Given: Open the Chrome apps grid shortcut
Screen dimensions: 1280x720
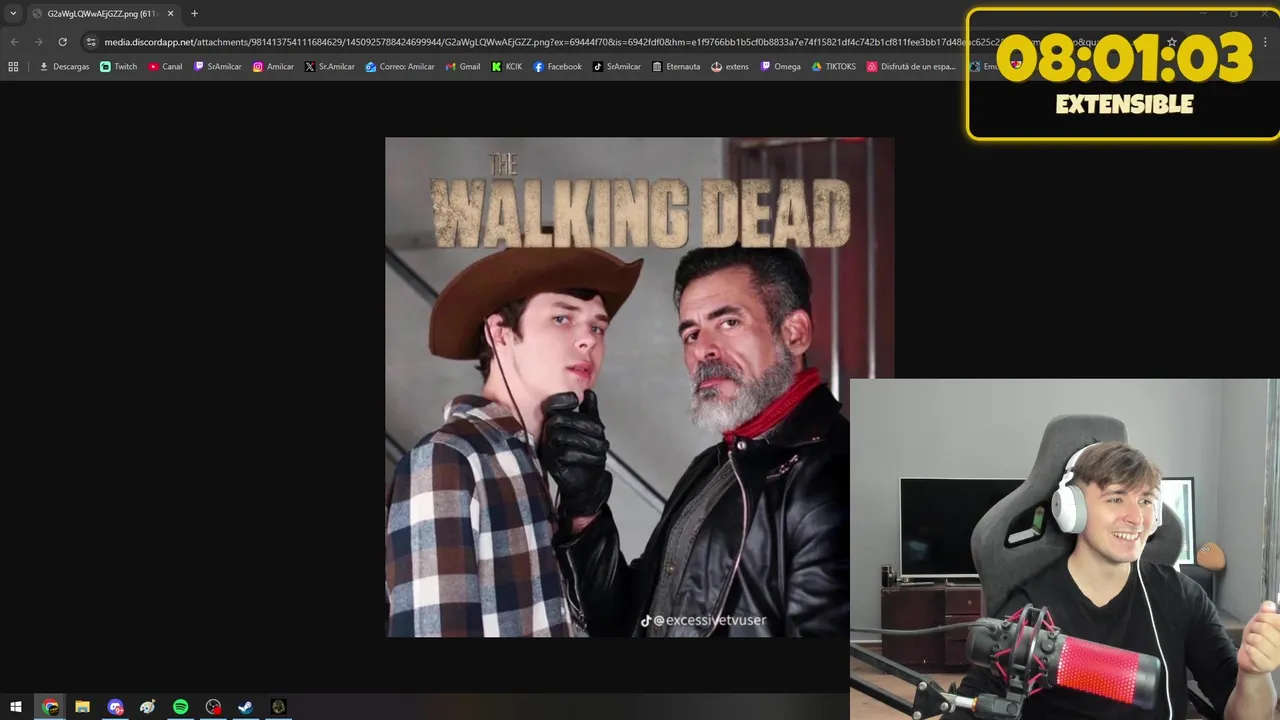Looking at the screenshot, I should pos(13,67).
